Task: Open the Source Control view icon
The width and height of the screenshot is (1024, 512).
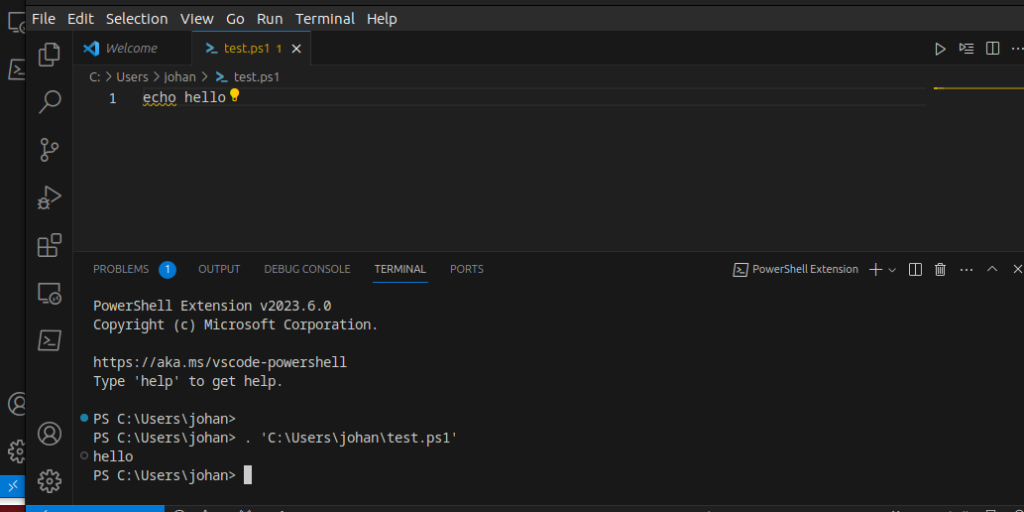Action: pyautogui.click(x=50, y=150)
